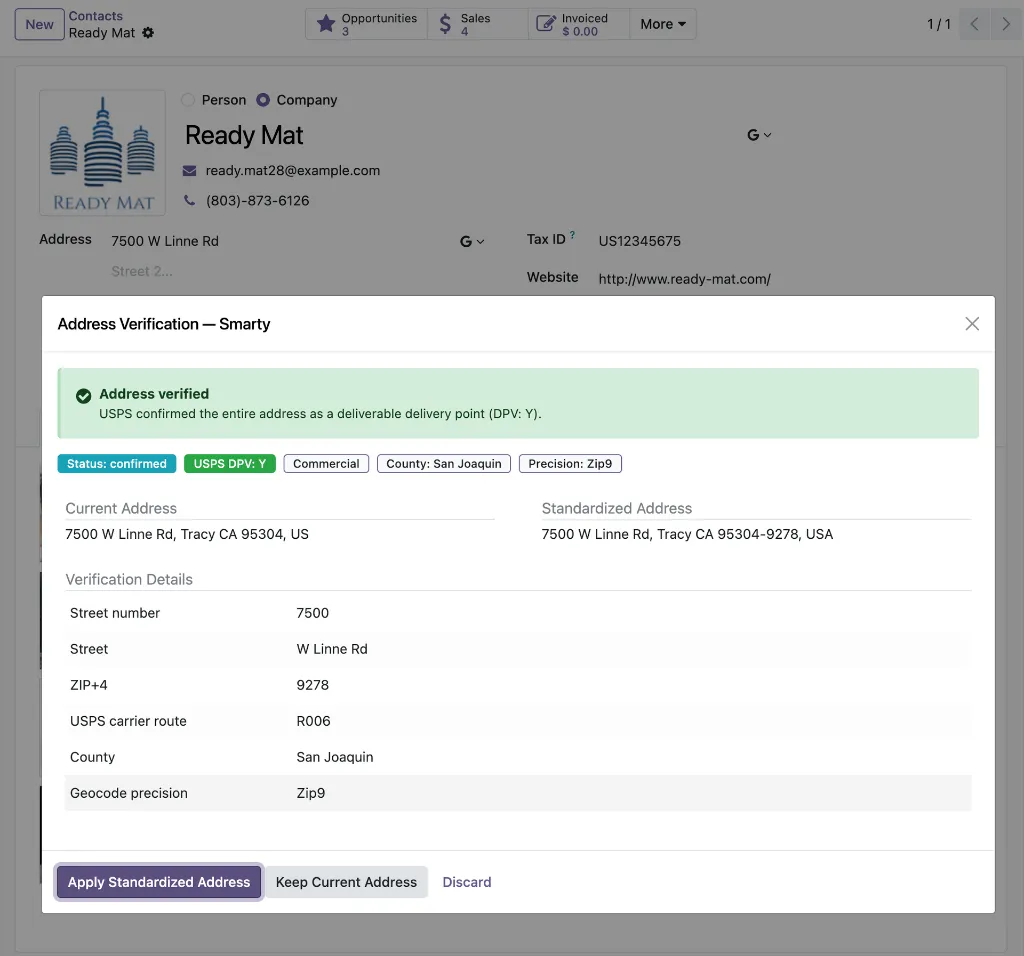This screenshot has width=1024, height=956.
Task: Click the email field ready.mat28@example.com
Action: [293, 170]
